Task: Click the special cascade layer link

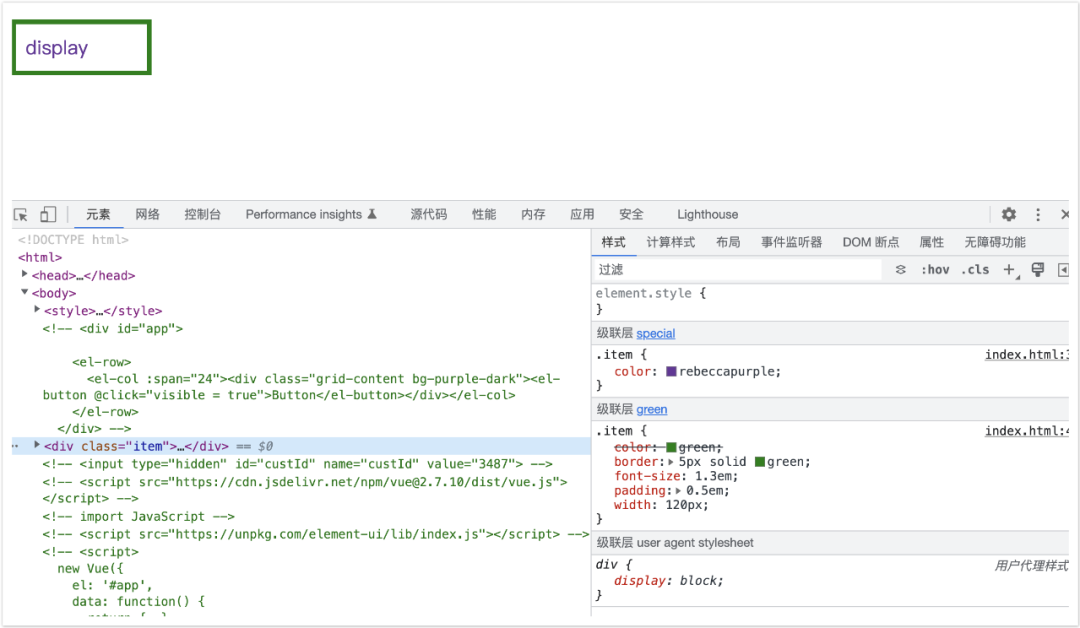Action: pos(656,334)
